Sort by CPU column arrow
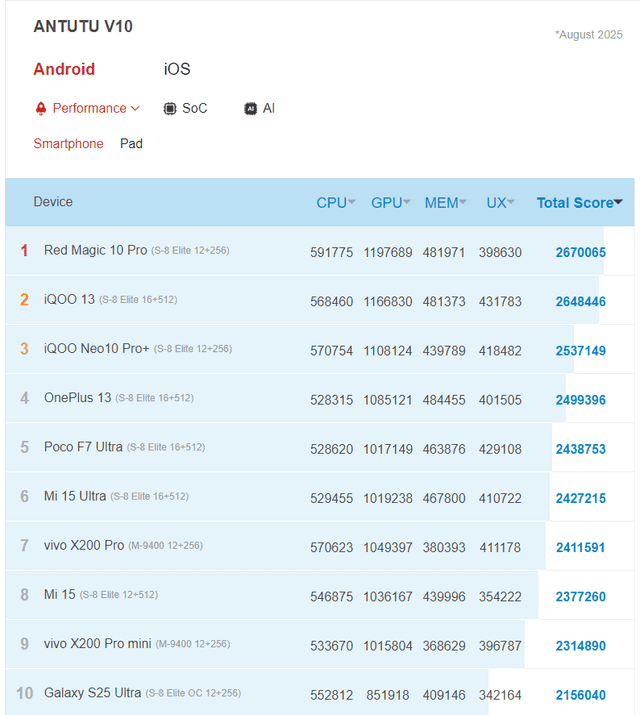 pos(352,203)
